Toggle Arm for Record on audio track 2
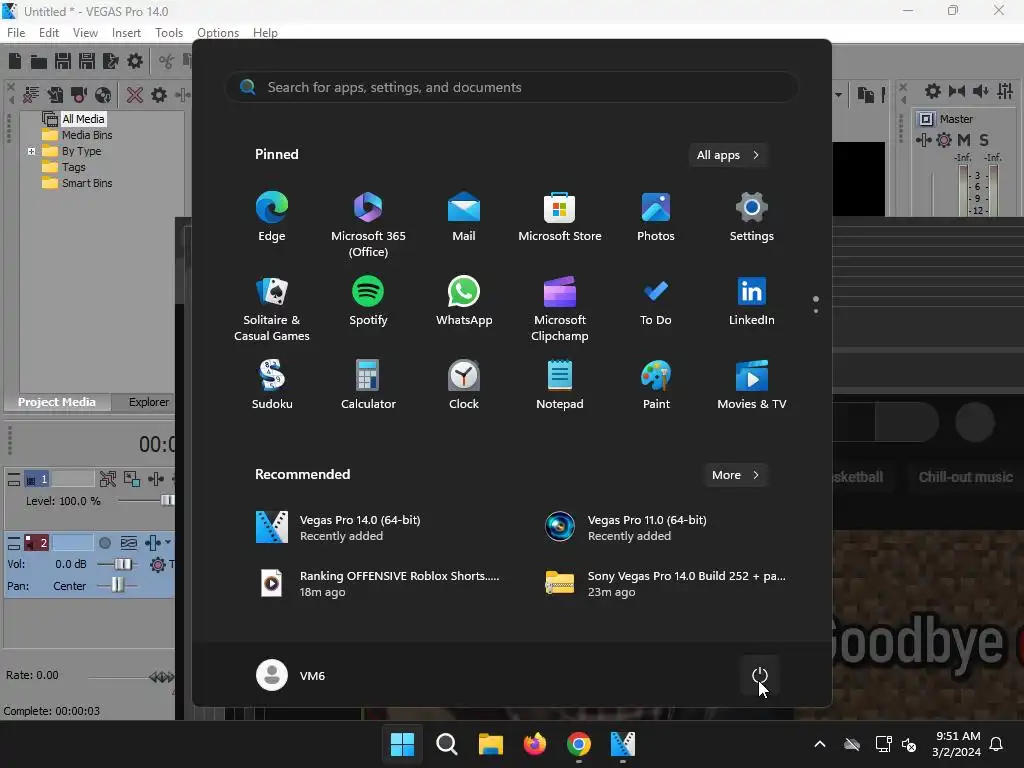This screenshot has width=1024, height=768. [x=104, y=543]
